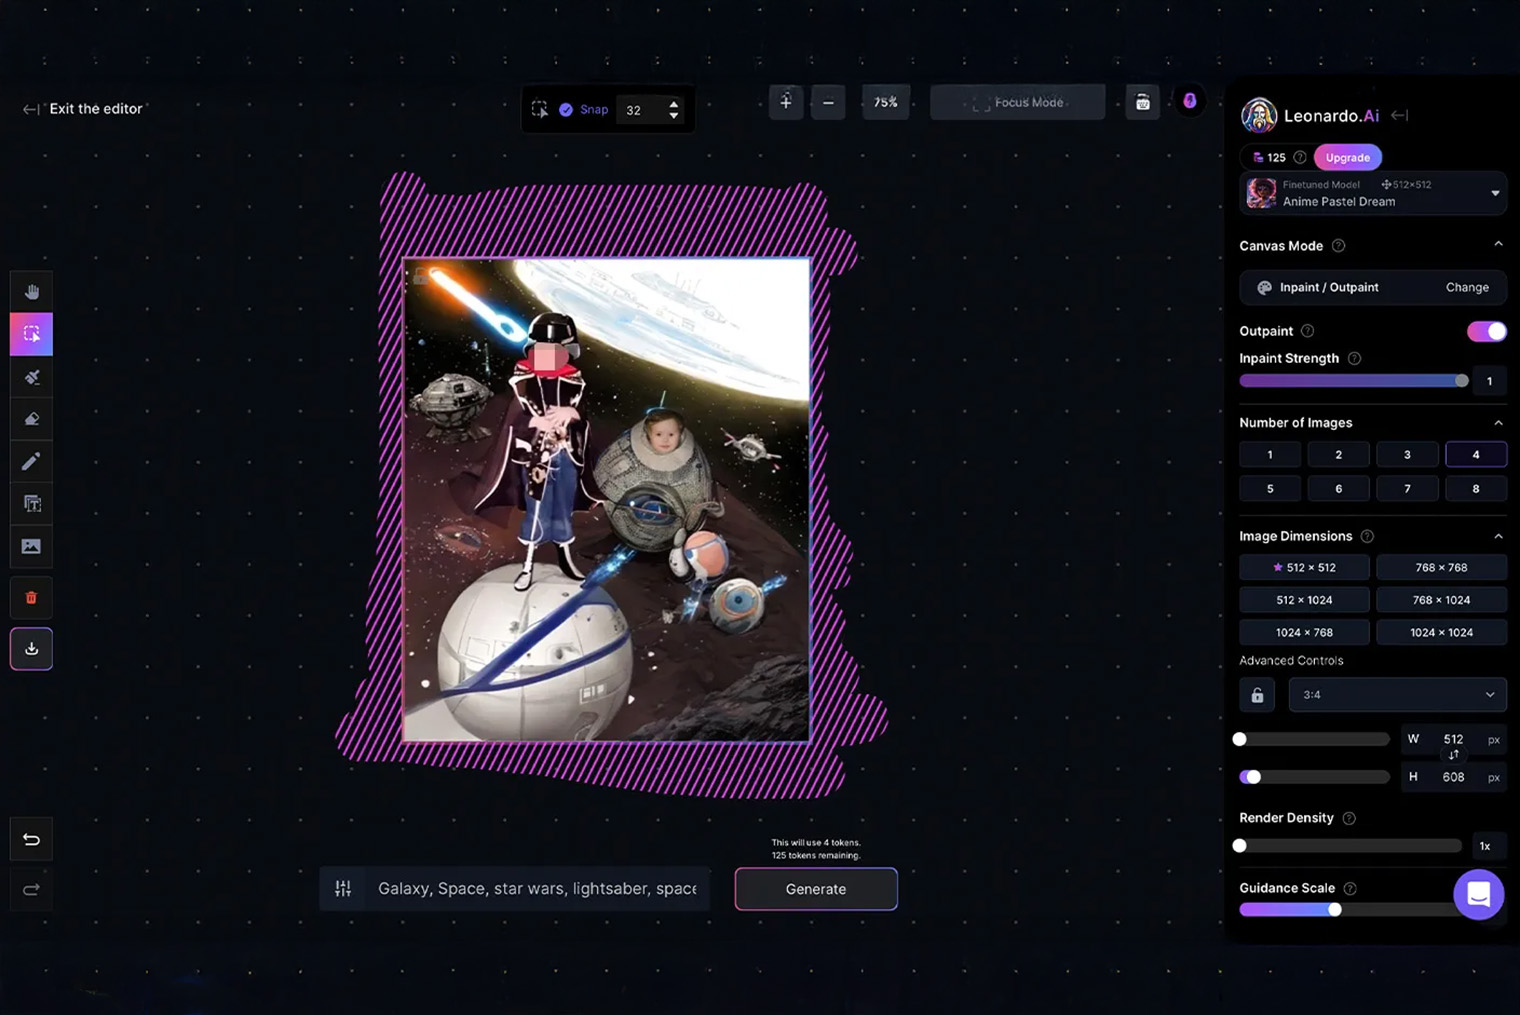
Task: Open the prompt settings sliders icon
Action: [x=343, y=888]
